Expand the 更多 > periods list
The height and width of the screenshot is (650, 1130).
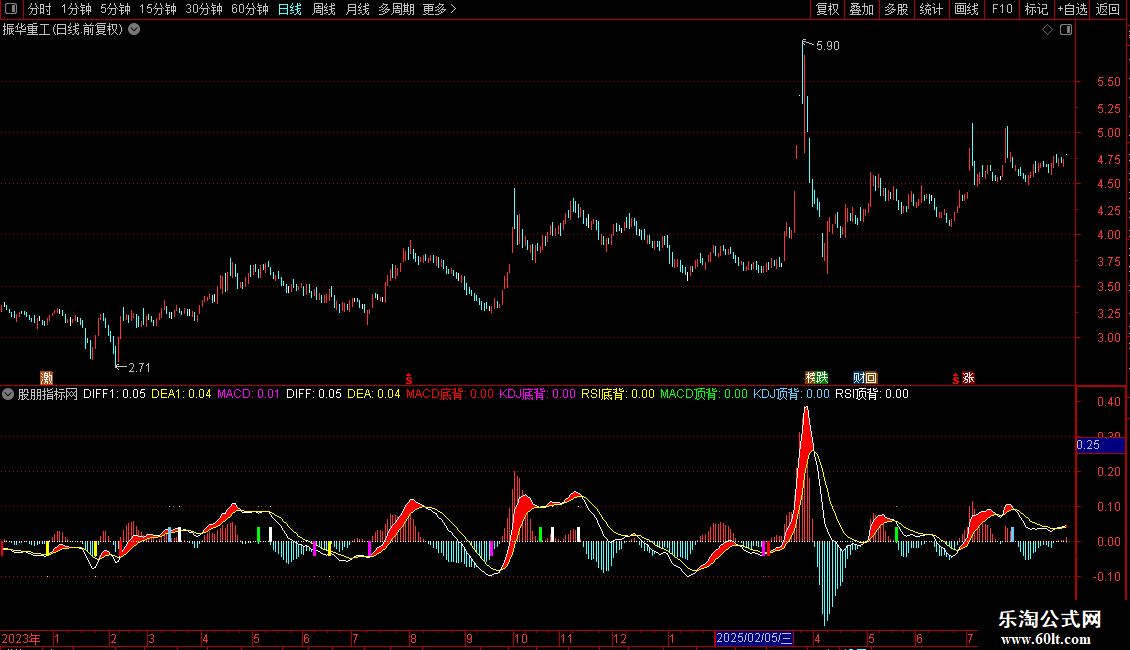point(439,9)
